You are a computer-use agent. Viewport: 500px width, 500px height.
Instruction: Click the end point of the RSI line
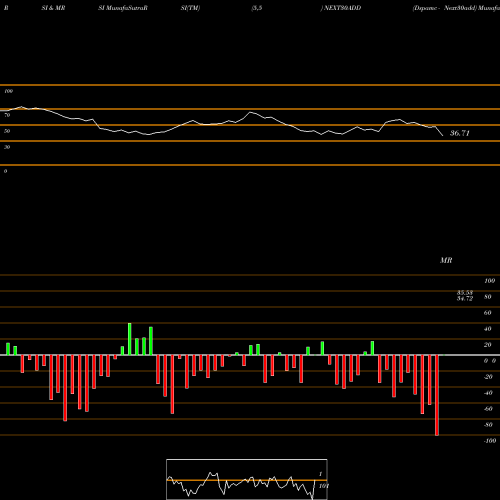[x=443, y=136]
